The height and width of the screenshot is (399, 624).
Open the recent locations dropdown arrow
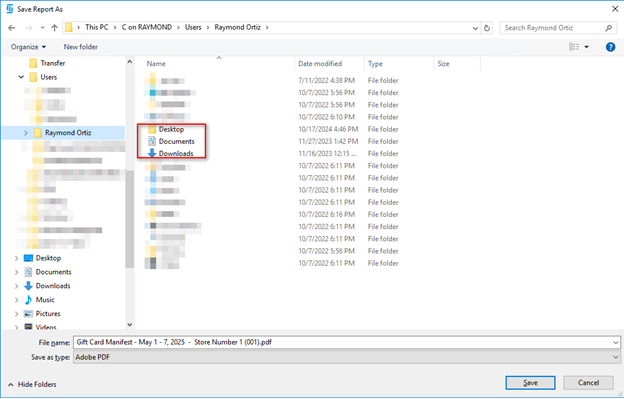pyautogui.click(x=43, y=28)
